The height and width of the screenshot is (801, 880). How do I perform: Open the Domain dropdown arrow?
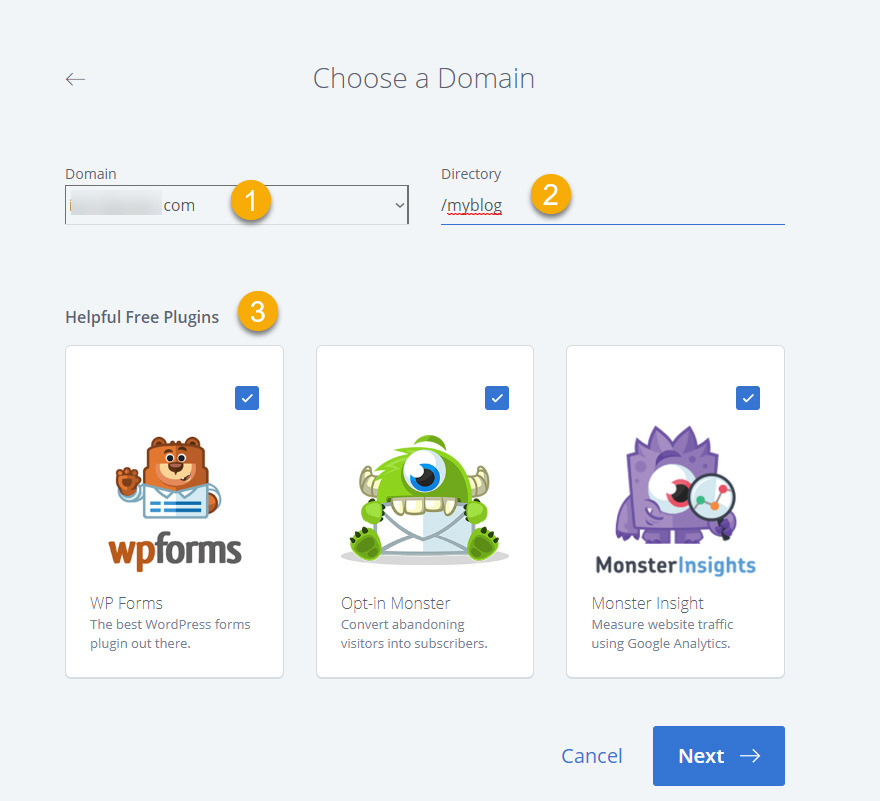point(398,205)
